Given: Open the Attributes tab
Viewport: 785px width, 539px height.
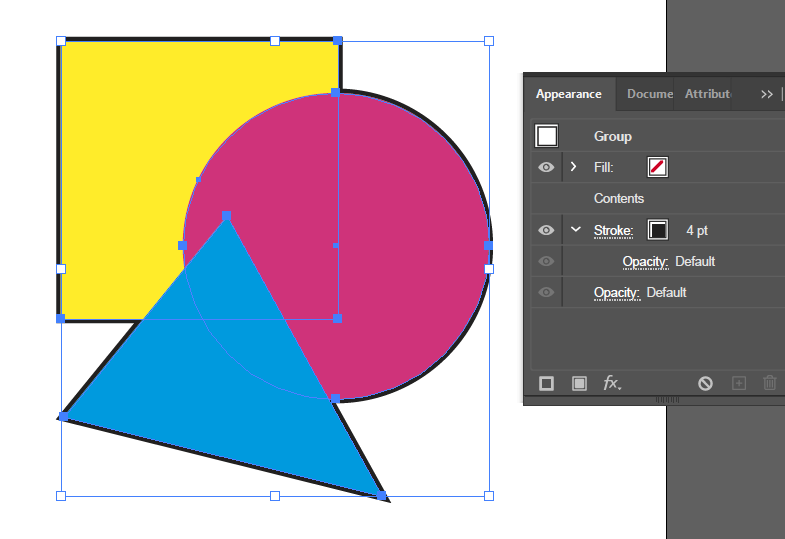Looking at the screenshot, I should click(707, 94).
